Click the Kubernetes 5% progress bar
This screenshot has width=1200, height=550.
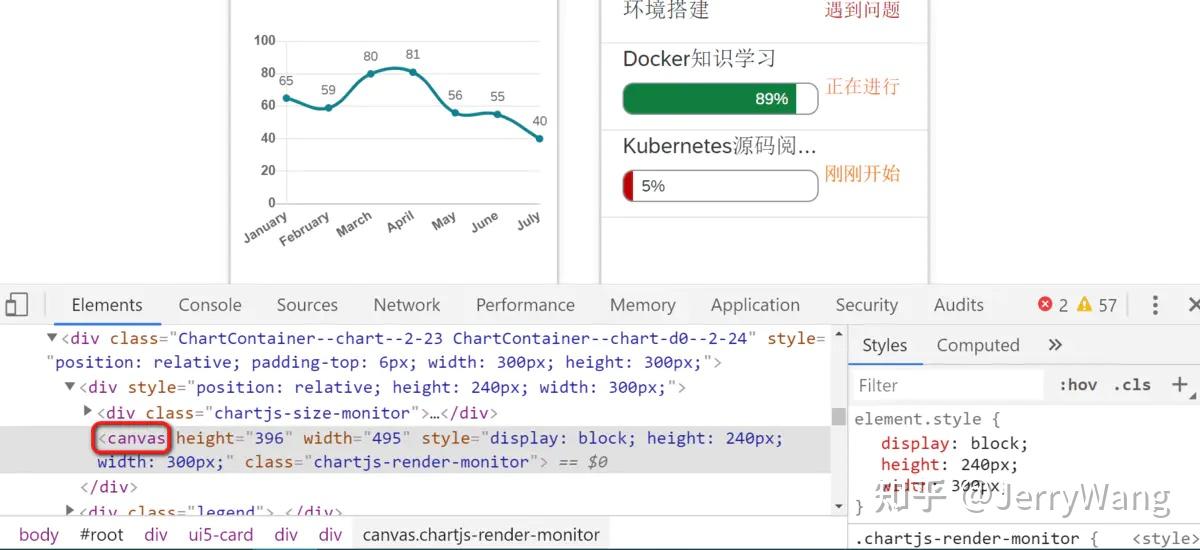[x=720, y=186]
